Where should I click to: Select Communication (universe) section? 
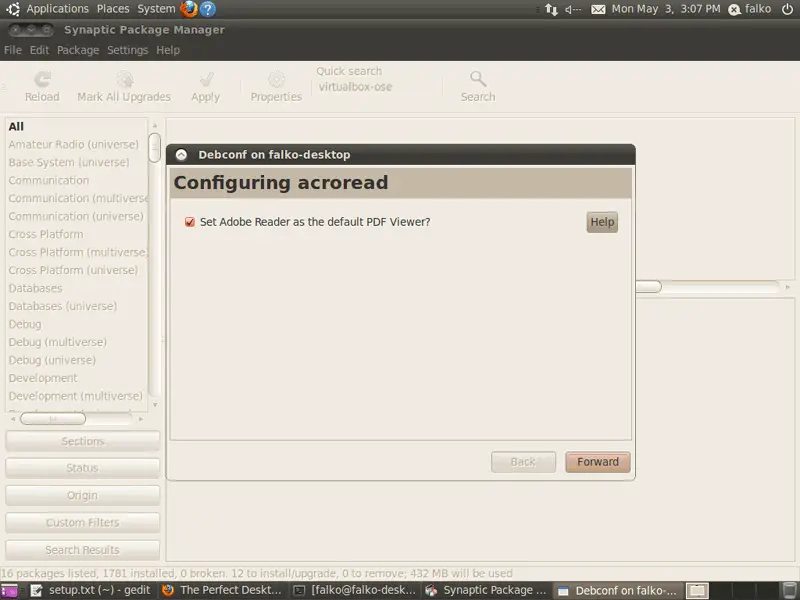coord(77,216)
